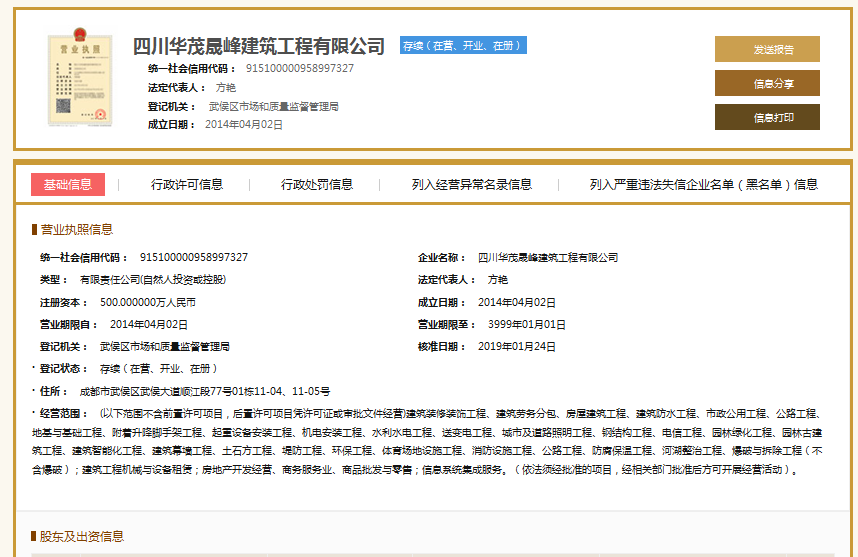
Task: Open the 营业执照 license thumbnail image
Action: (x=80, y=77)
